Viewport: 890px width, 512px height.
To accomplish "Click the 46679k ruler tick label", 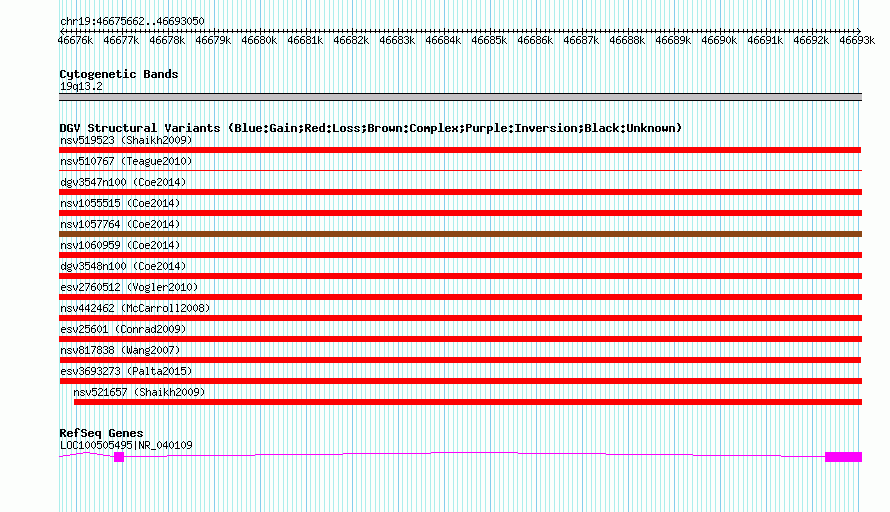I will (213, 41).
